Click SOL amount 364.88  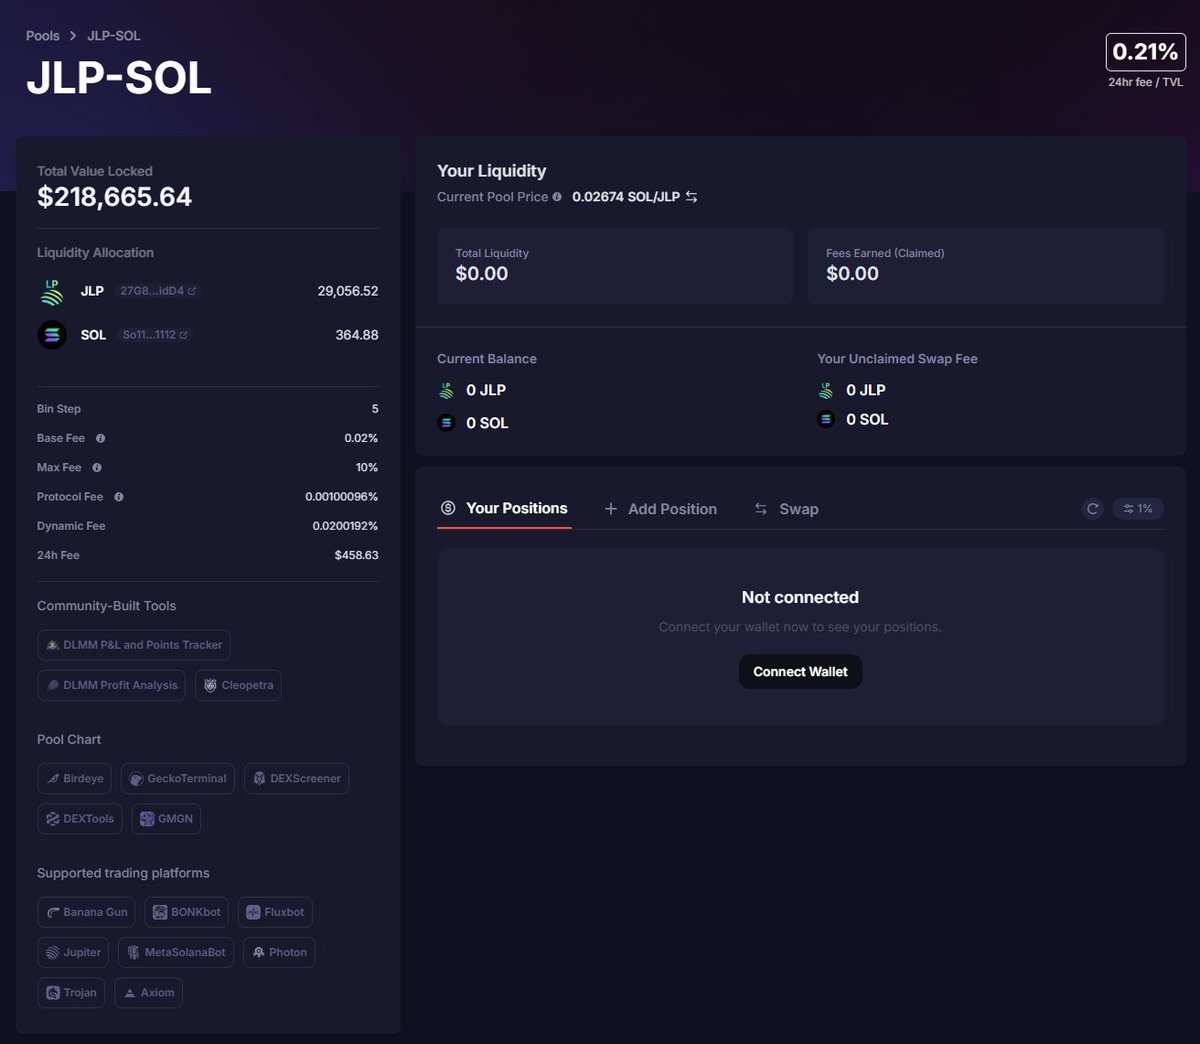tap(357, 335)
